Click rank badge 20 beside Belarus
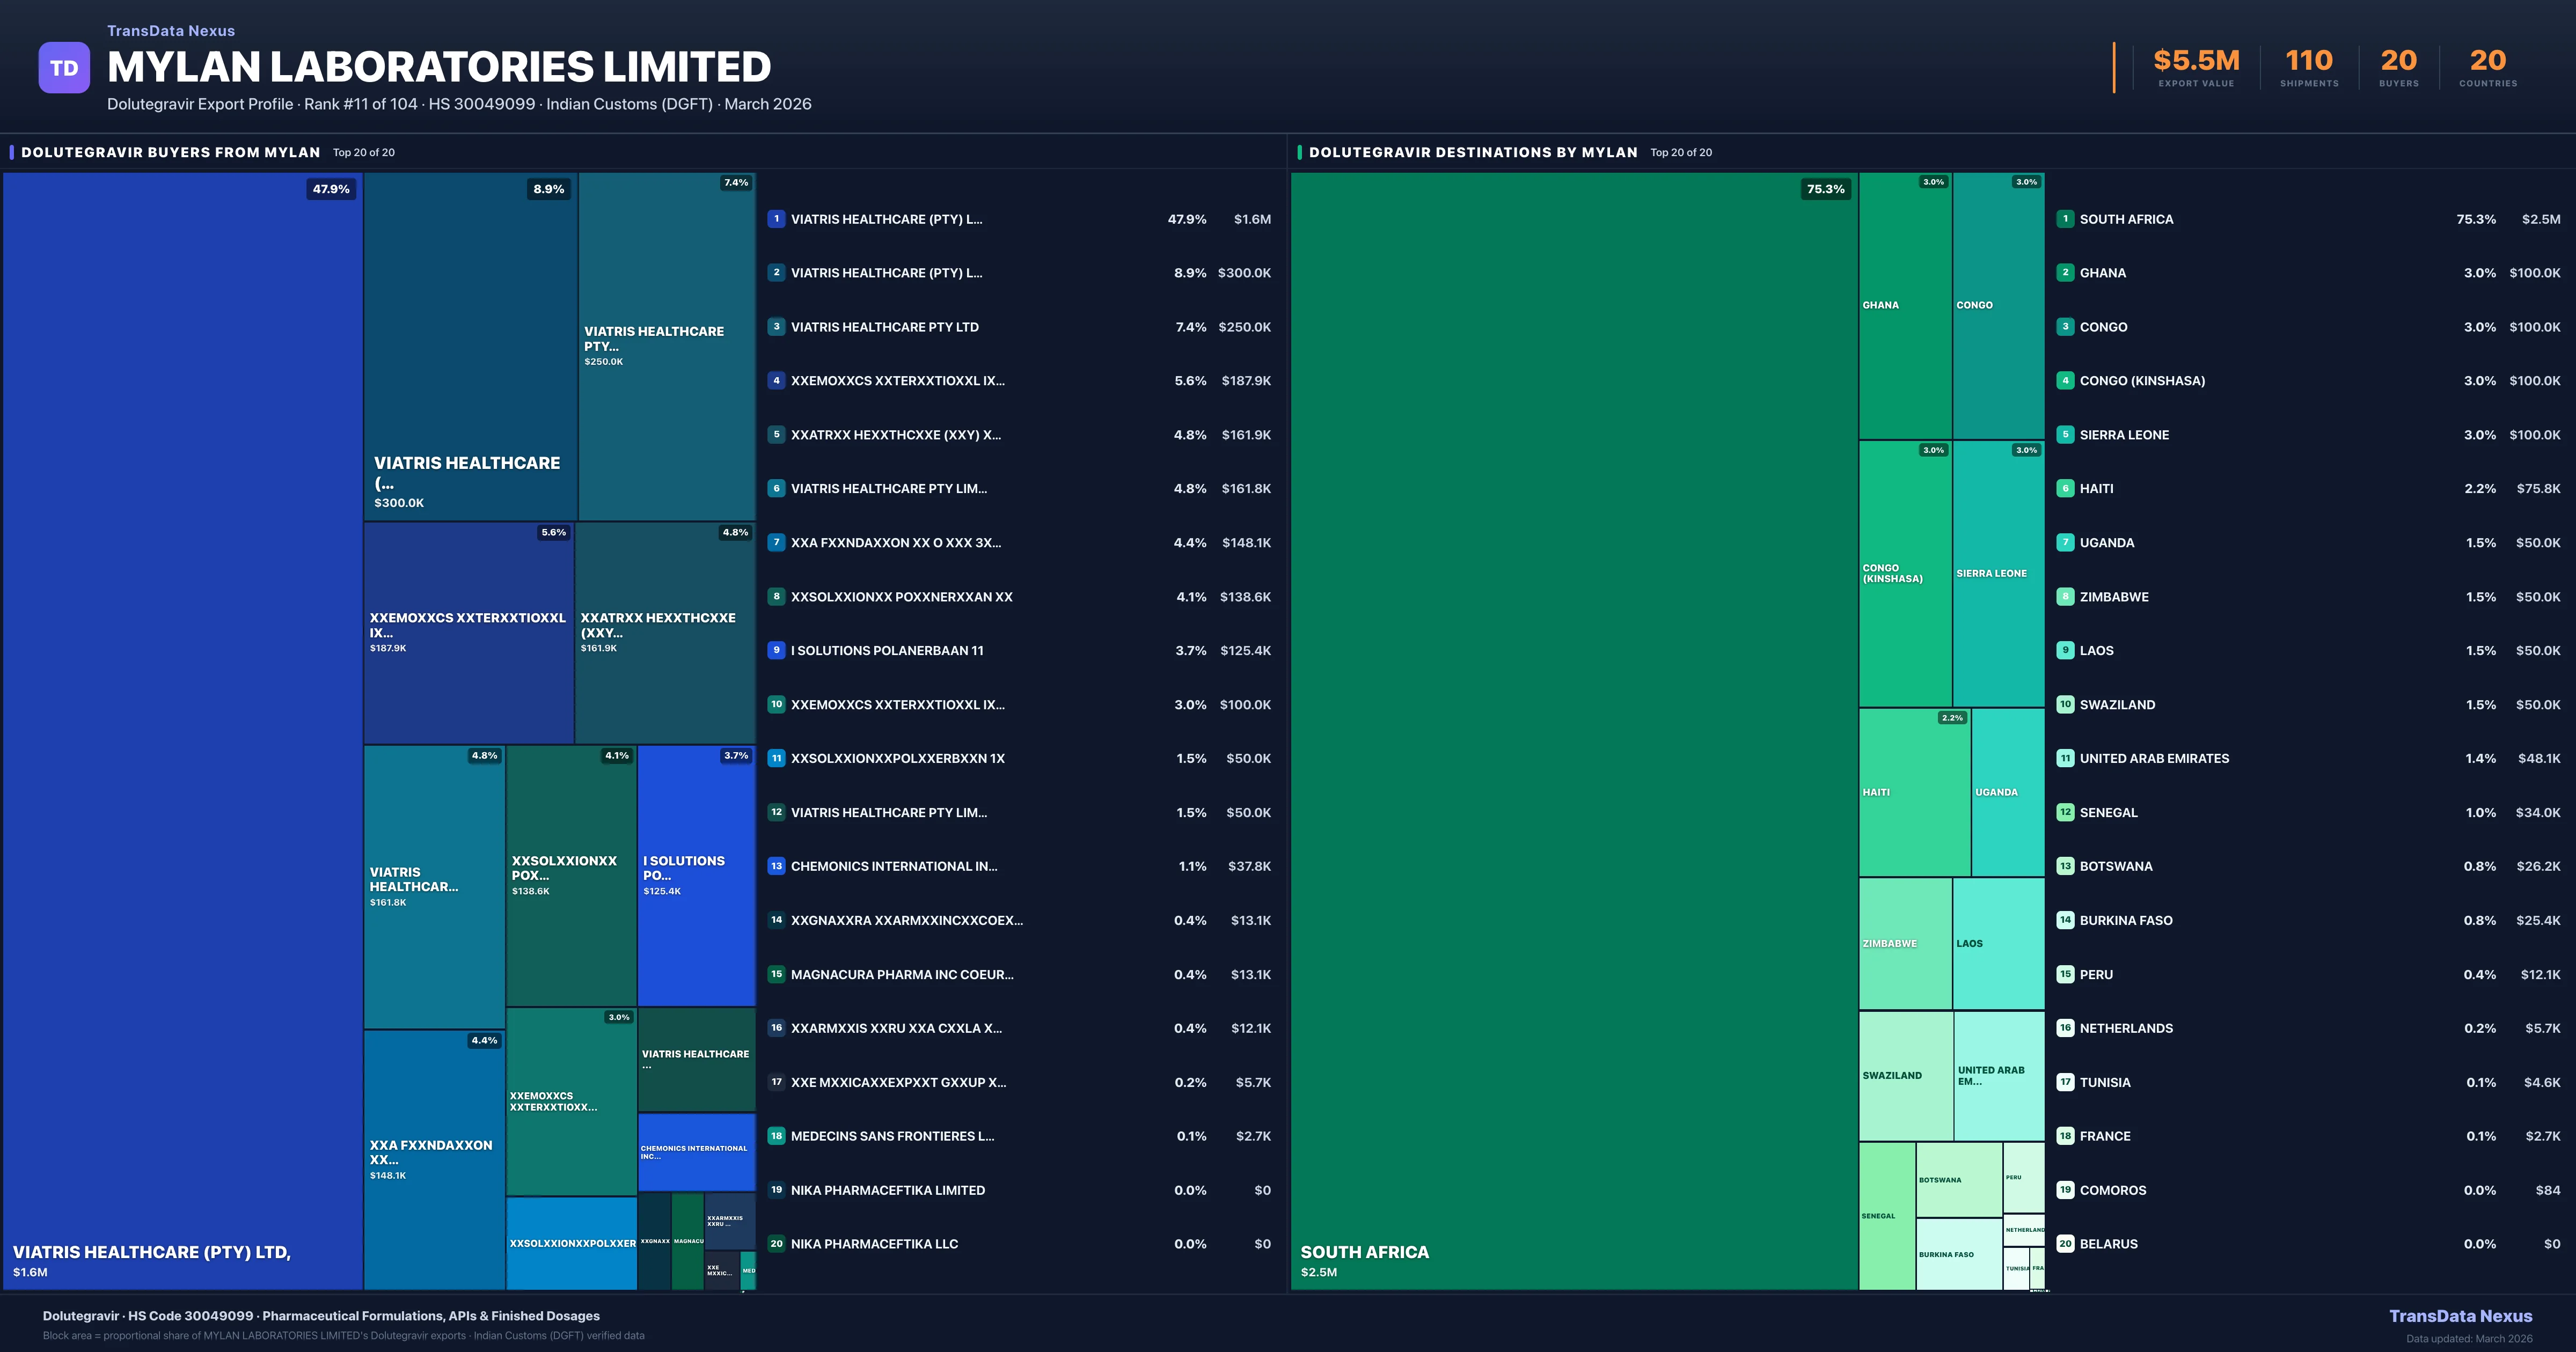This screenshot has width=2576, height=1352. point(2065,1244)
